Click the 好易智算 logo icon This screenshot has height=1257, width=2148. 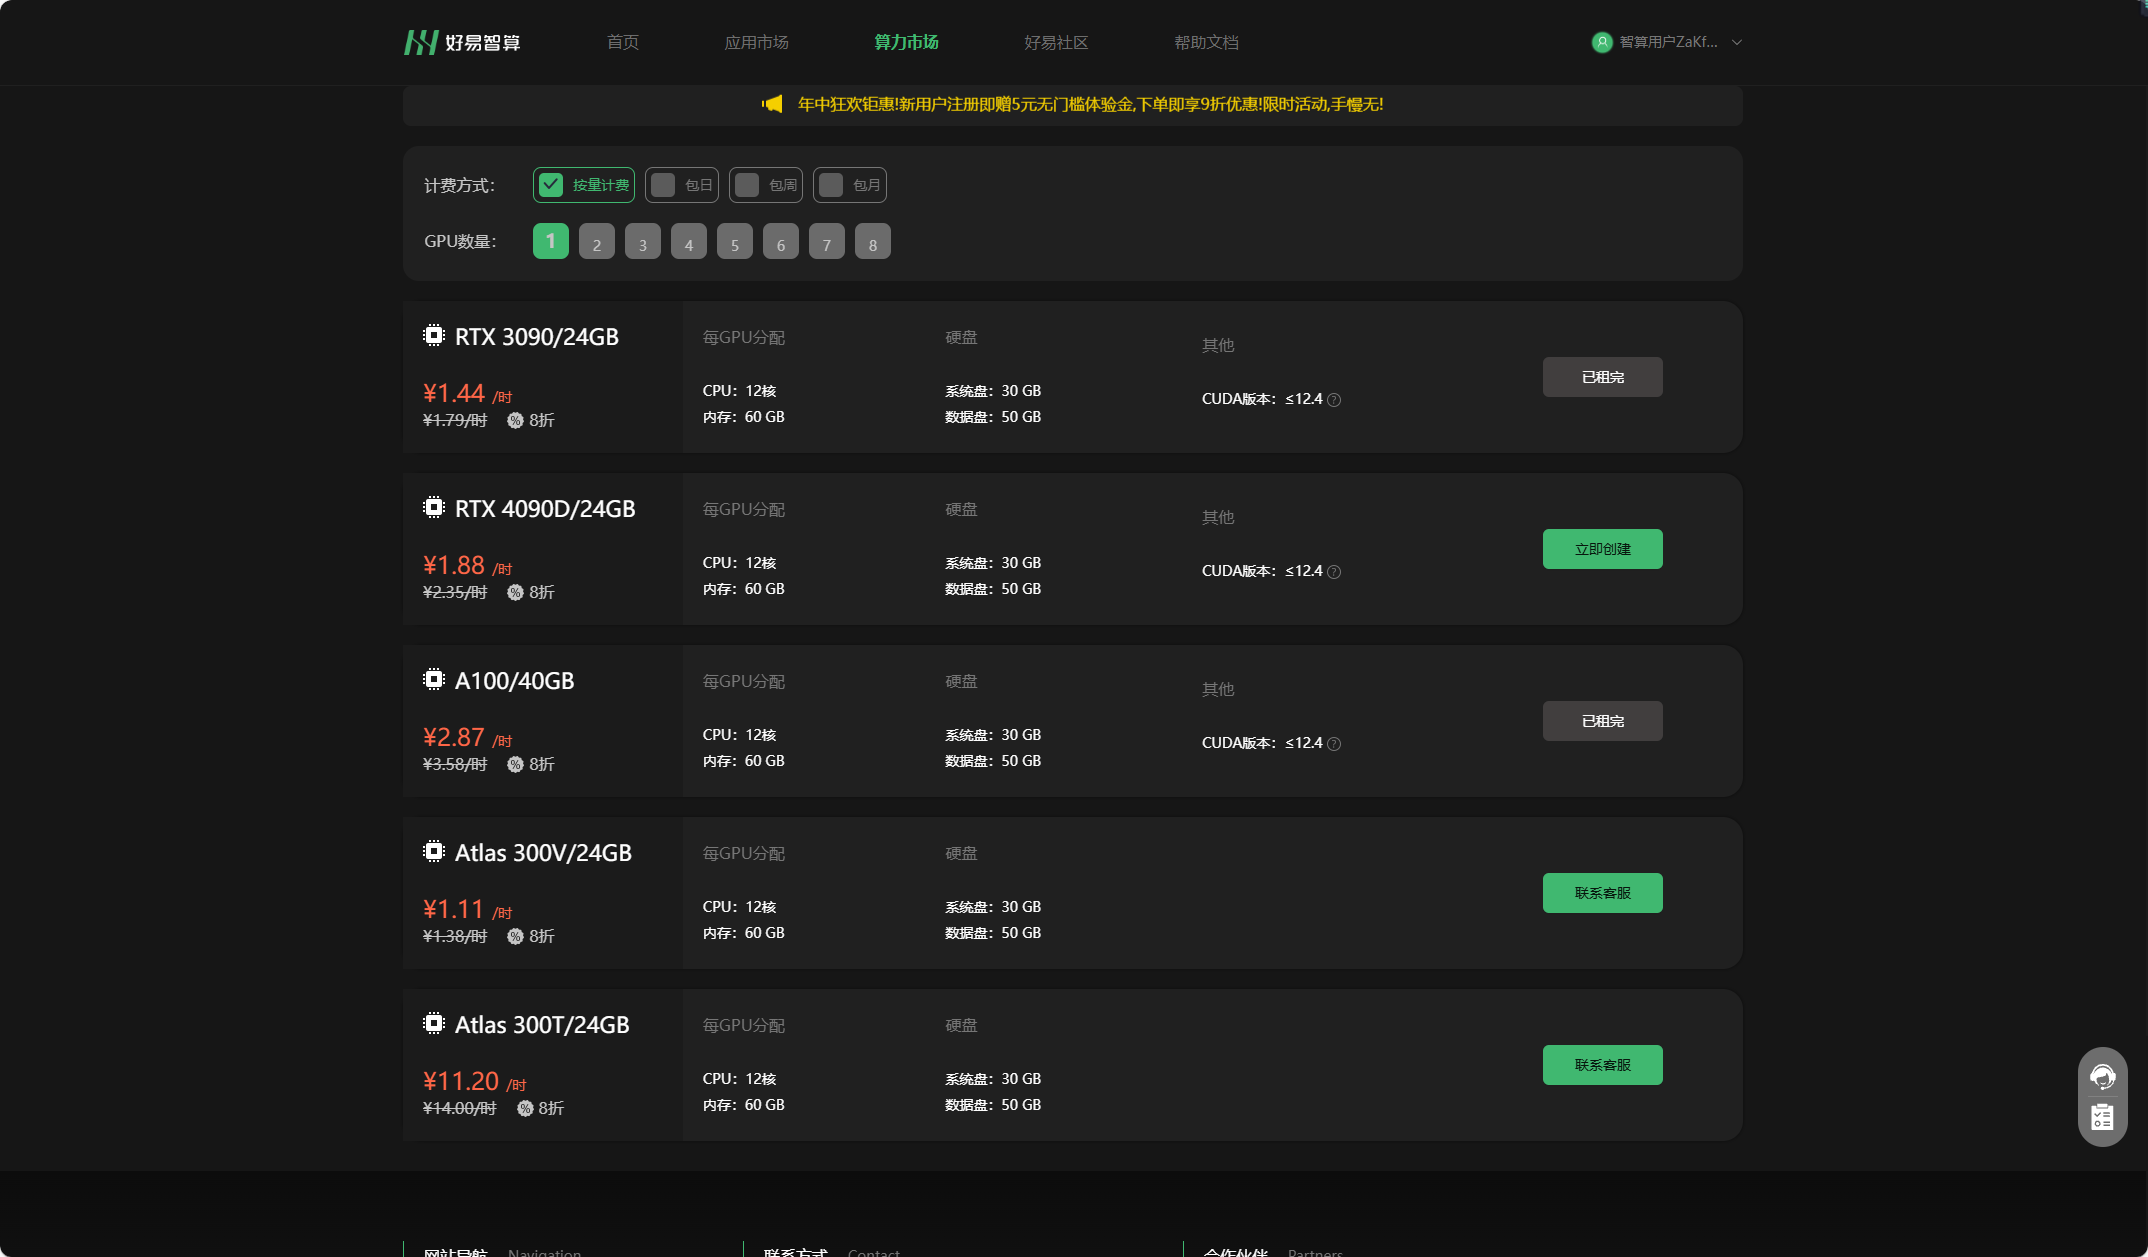pos(421,42)
